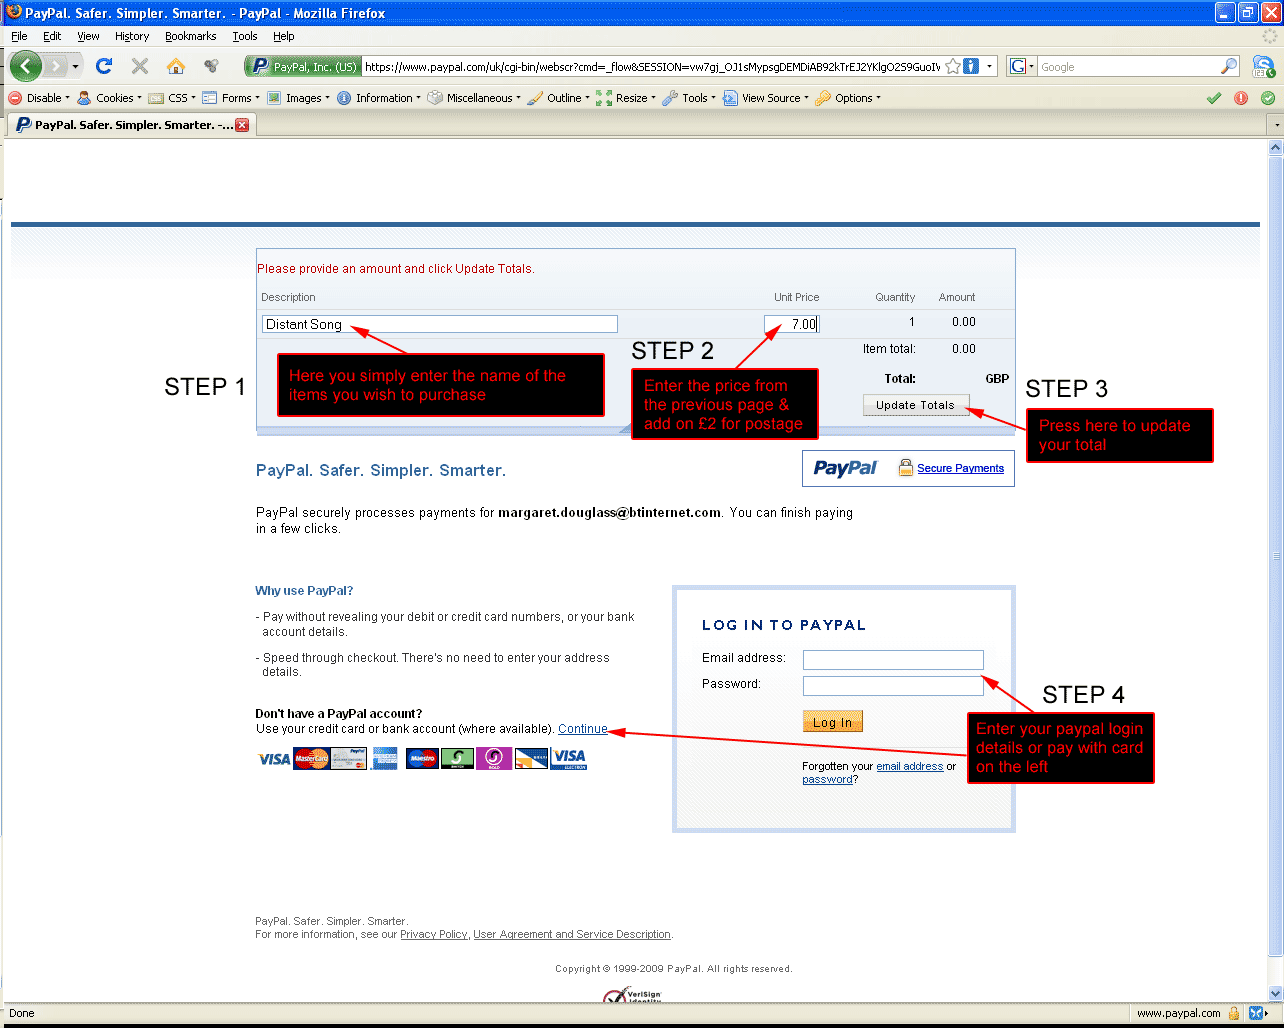Click the status bar padlock icon

1234,1013
